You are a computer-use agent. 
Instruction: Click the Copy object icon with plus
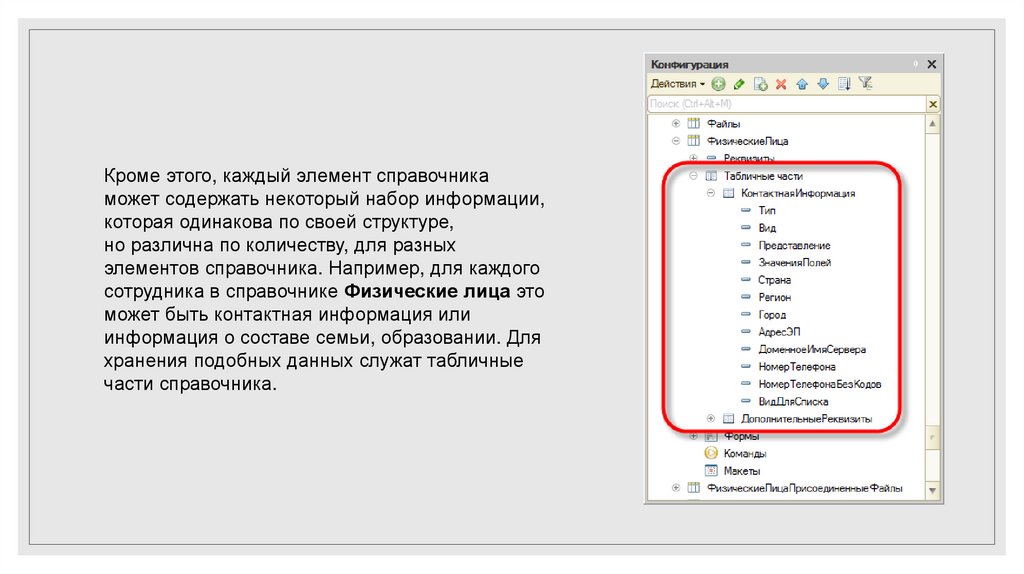click(x=760, y=84)
